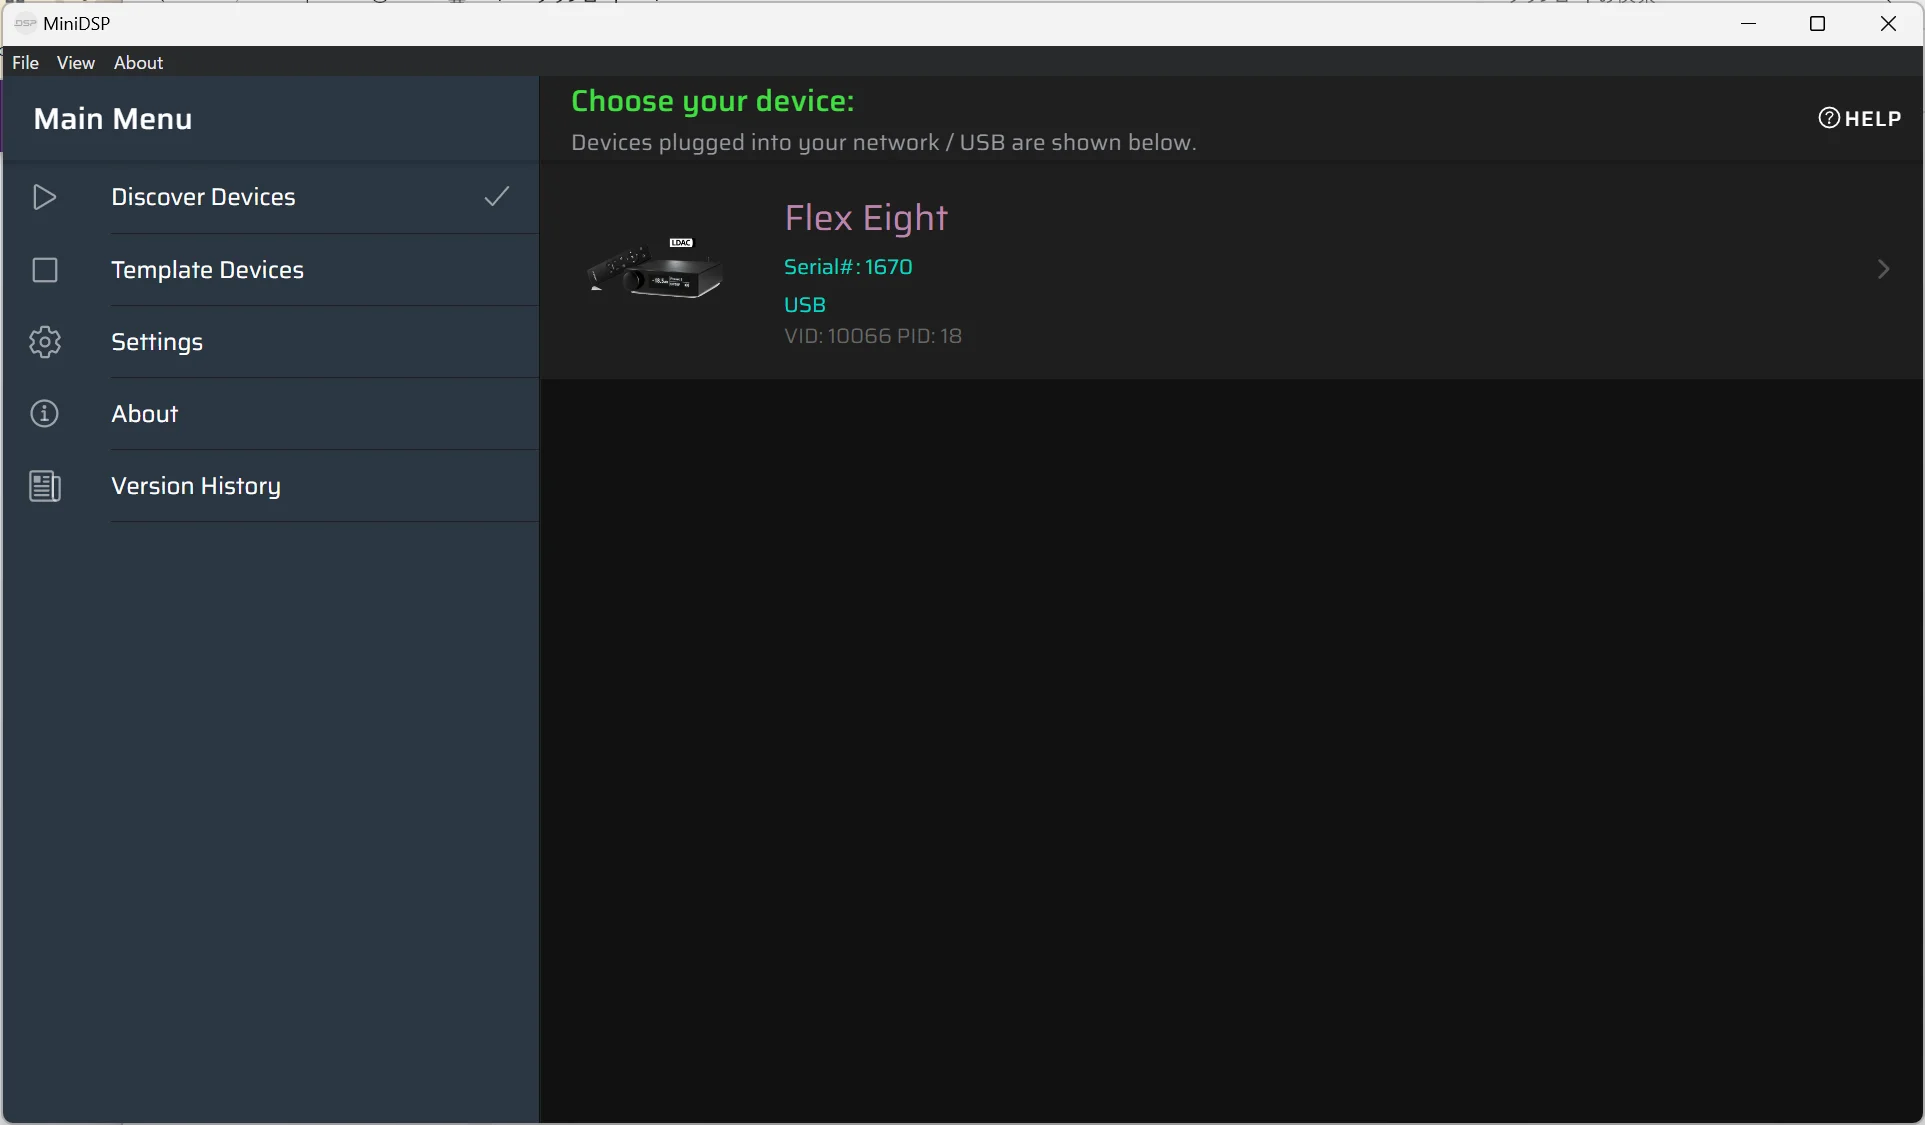
Task: Click the Serial# 1670 label
Action: (848, 267)
